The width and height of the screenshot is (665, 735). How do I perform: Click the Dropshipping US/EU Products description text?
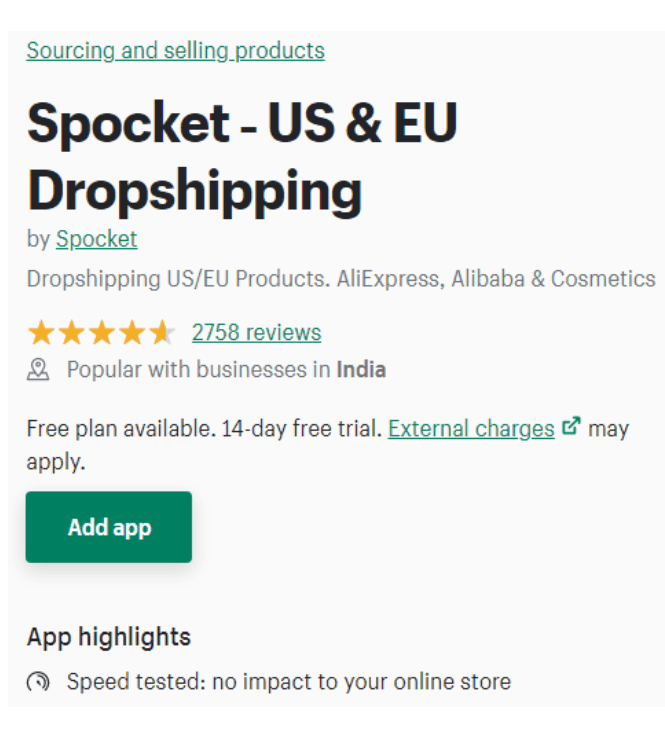[340, 278]
